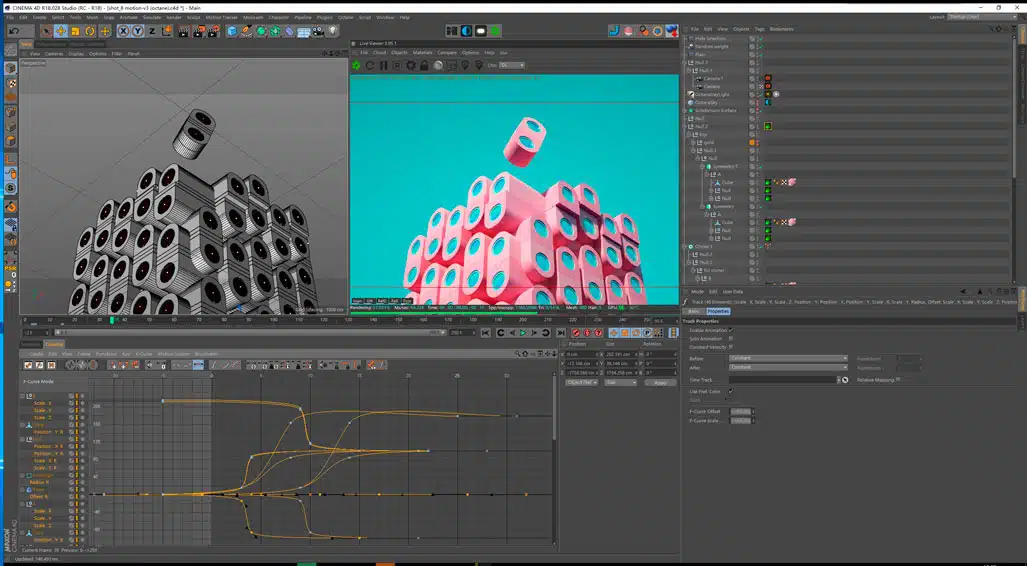Select the OctaneSky object in the tree

[x=707, y=102]
